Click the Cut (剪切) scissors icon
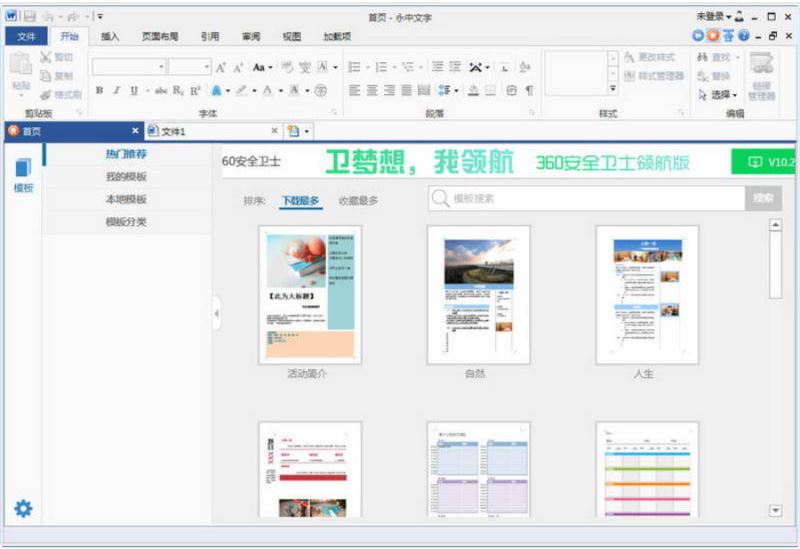The width and height of the screenshot is (800, 549). click(x=45, y=57)
